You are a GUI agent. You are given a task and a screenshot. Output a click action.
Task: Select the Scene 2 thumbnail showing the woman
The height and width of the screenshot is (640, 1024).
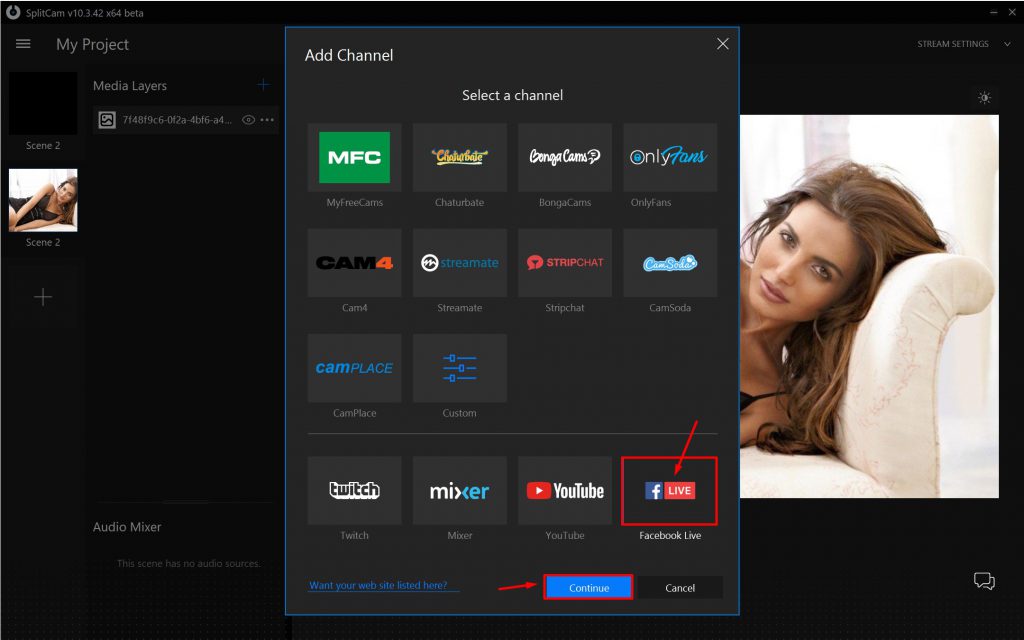[43, 200]
